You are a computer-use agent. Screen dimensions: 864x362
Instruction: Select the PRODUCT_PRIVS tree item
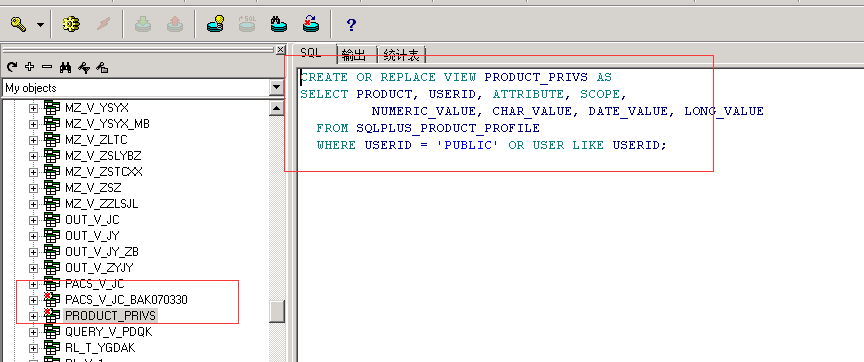(111, 316)
